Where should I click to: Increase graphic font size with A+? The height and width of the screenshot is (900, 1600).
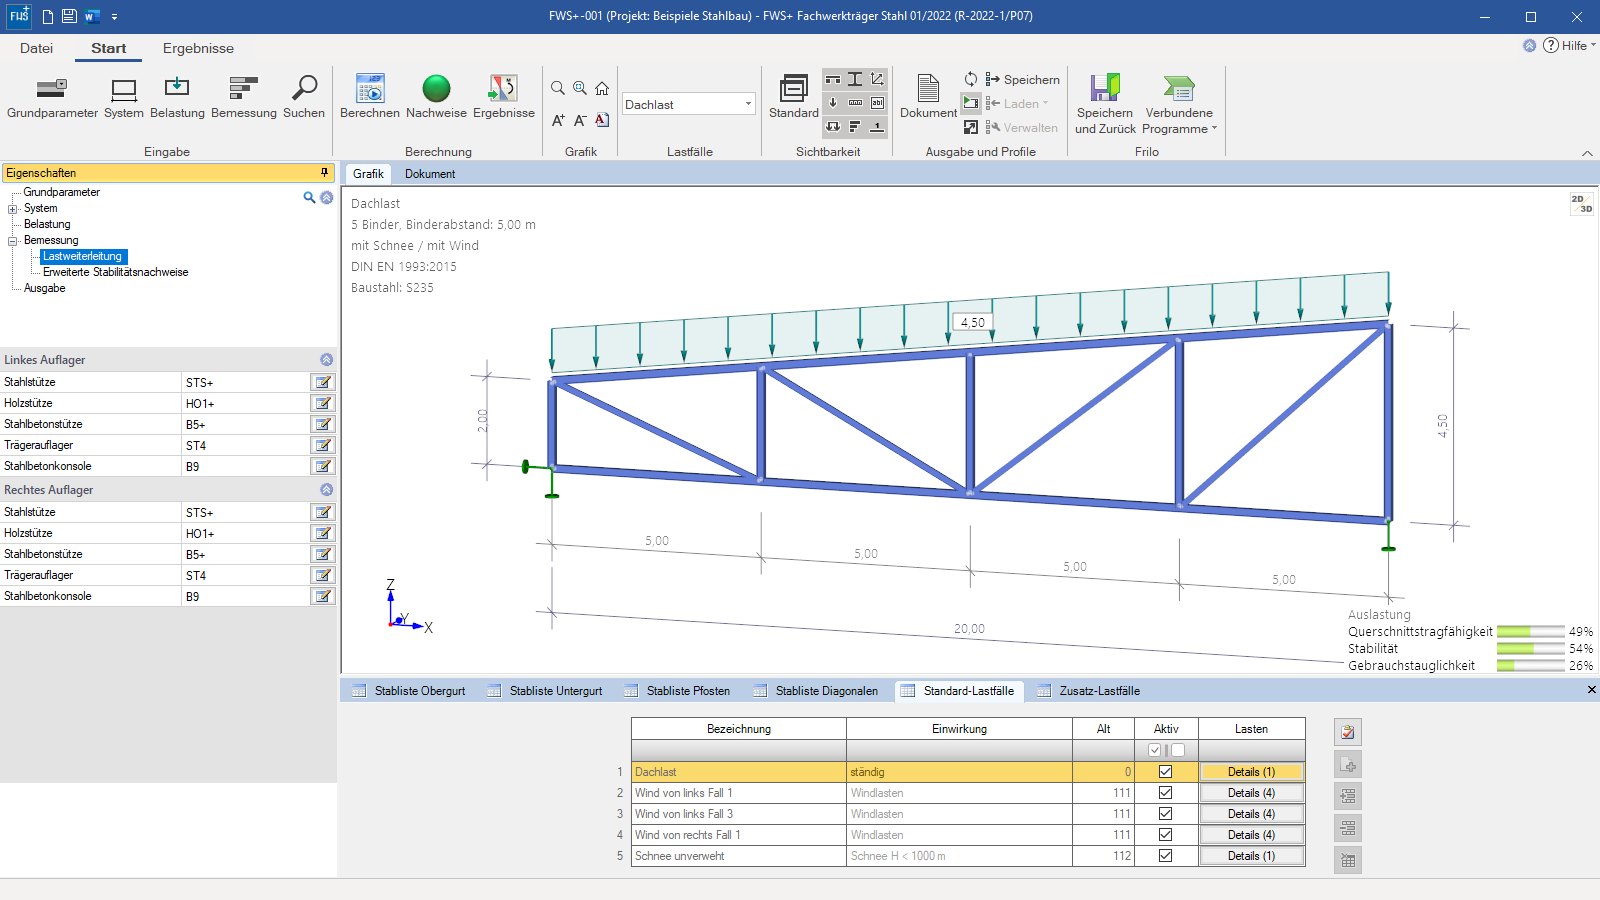[x=558, y=120]
